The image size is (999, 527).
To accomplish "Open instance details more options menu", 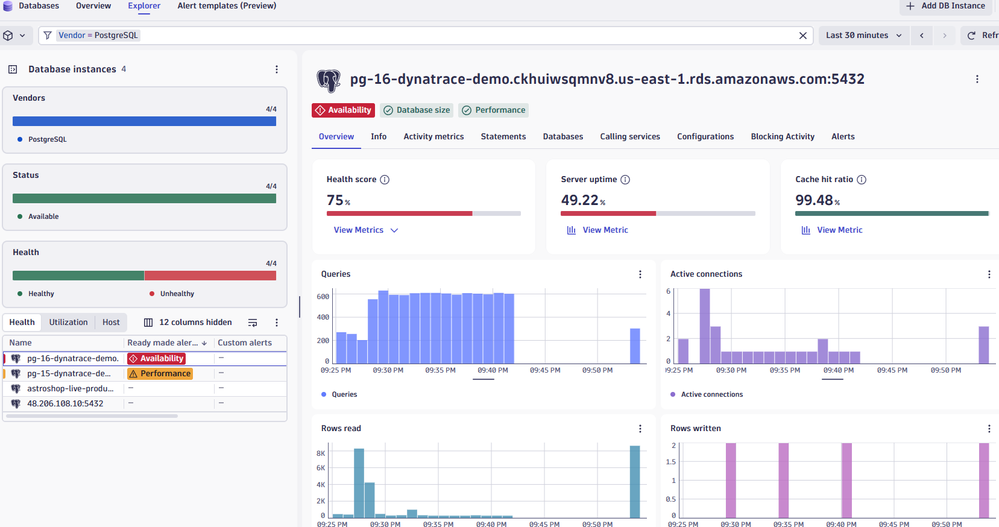I will 977,79.
